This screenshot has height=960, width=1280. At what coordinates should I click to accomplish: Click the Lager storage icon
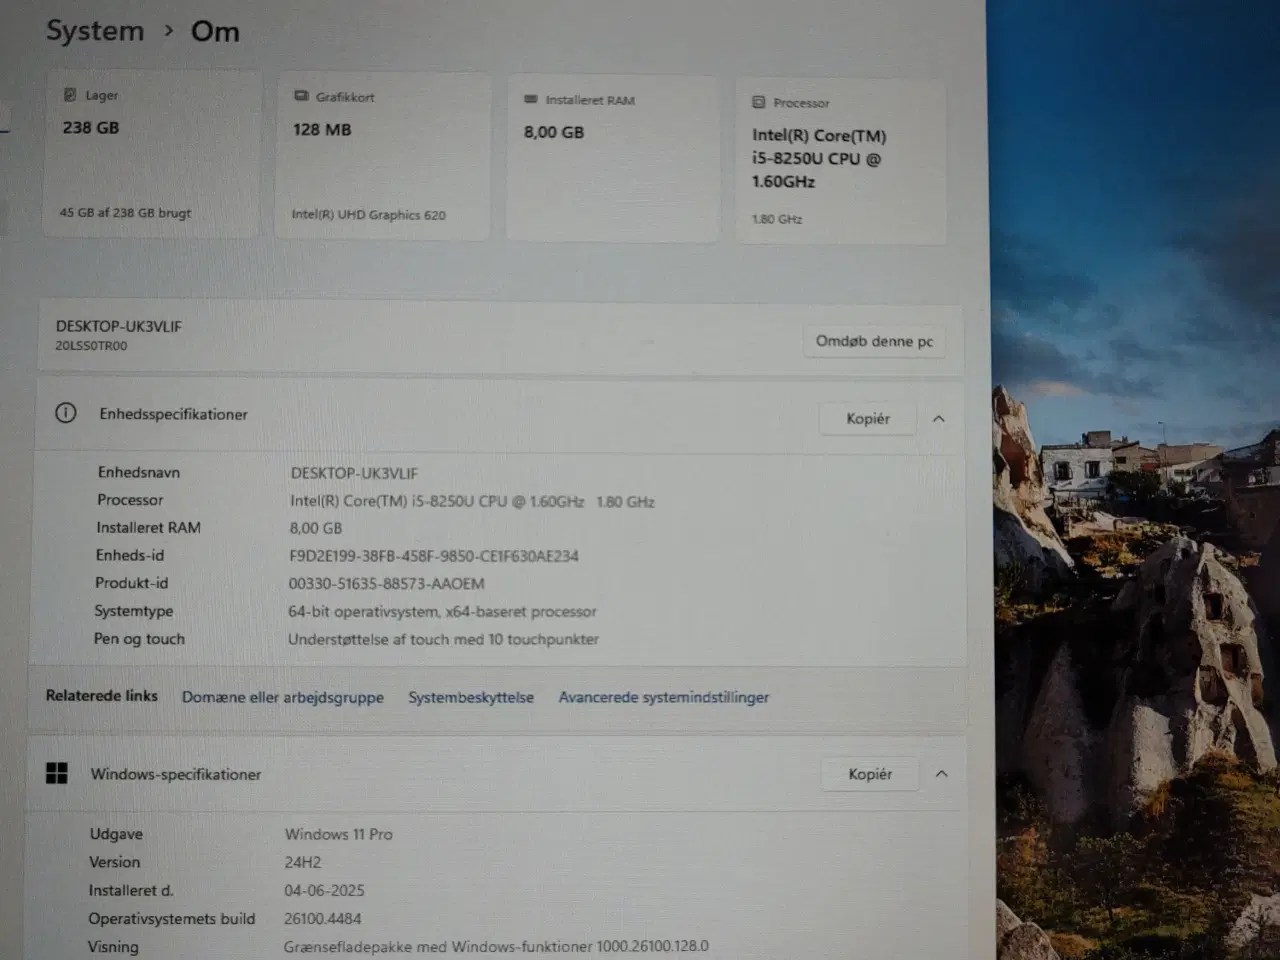pos(70,95)
